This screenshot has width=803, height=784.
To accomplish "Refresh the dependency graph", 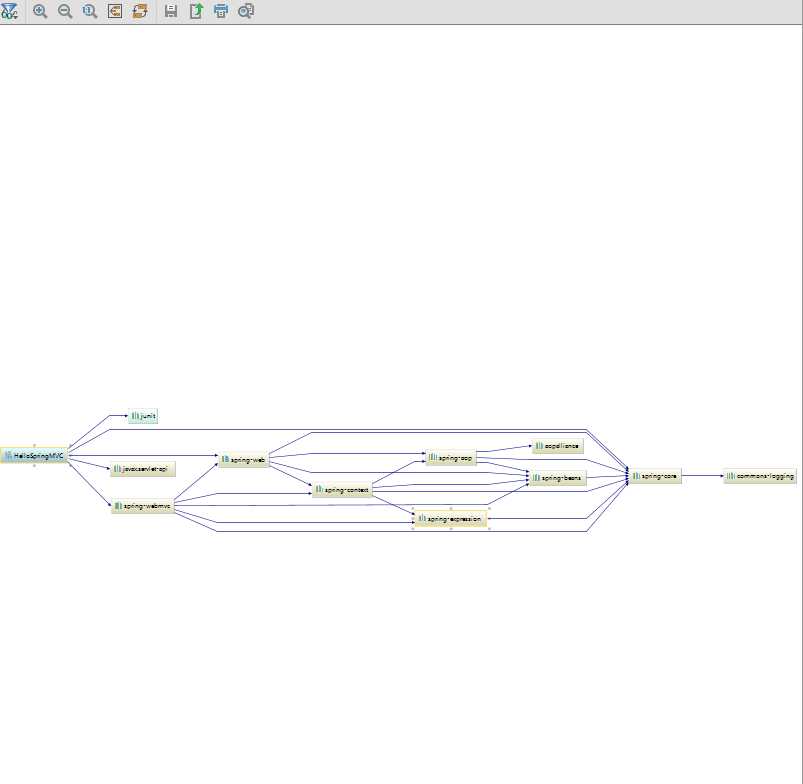I will (140, 11).
